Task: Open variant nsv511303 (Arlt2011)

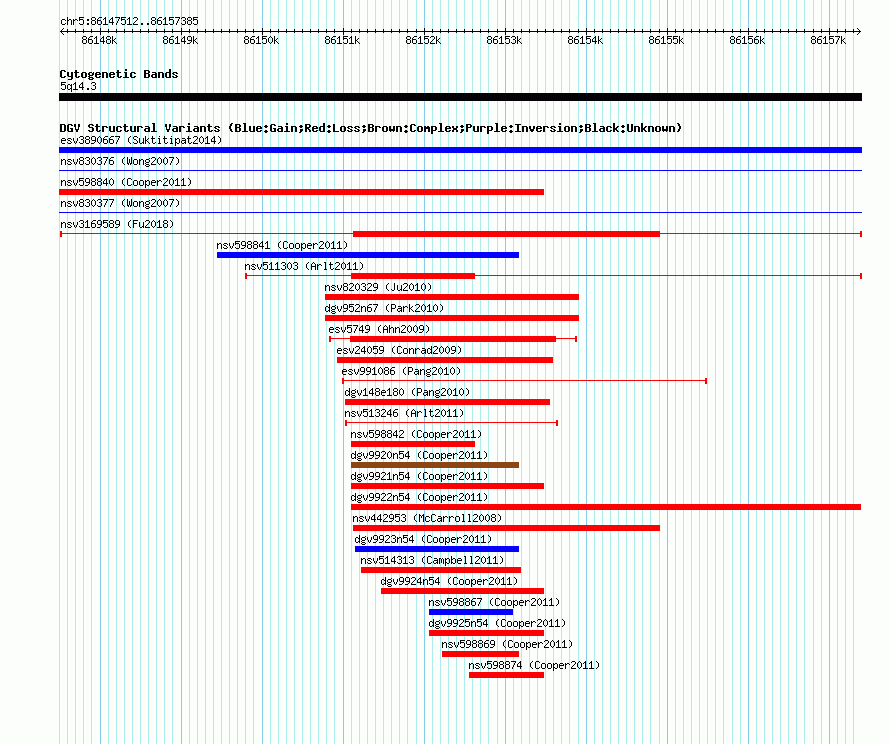Action: point(304,266)
